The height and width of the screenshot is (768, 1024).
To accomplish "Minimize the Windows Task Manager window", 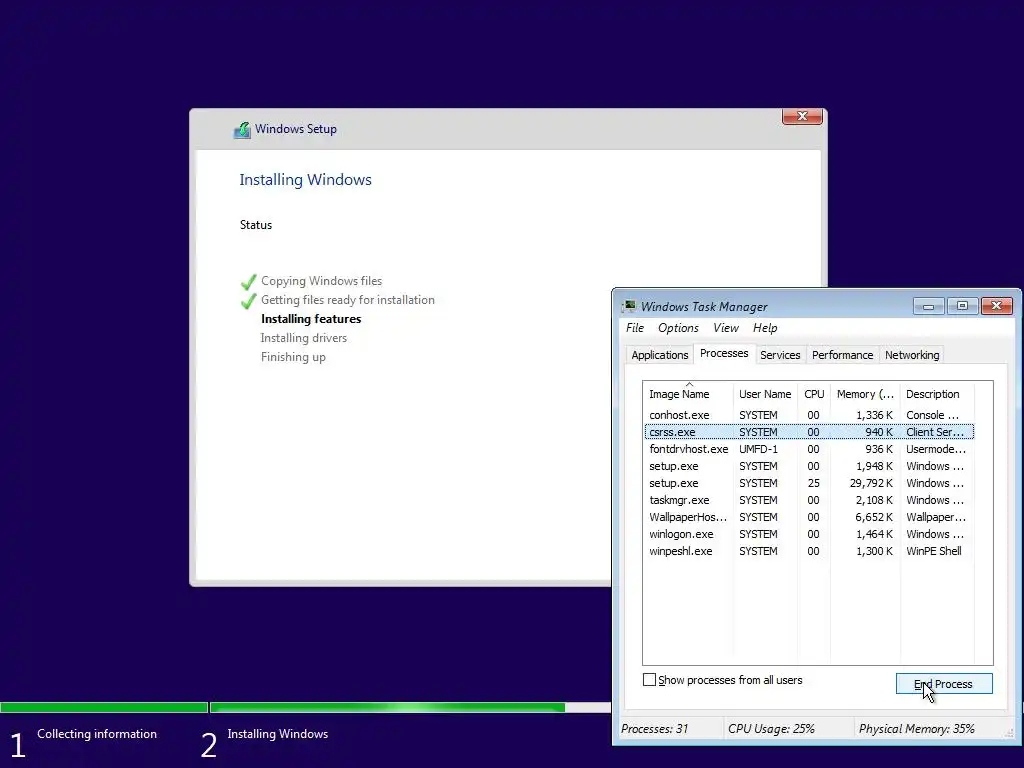I will coord(928,306).
